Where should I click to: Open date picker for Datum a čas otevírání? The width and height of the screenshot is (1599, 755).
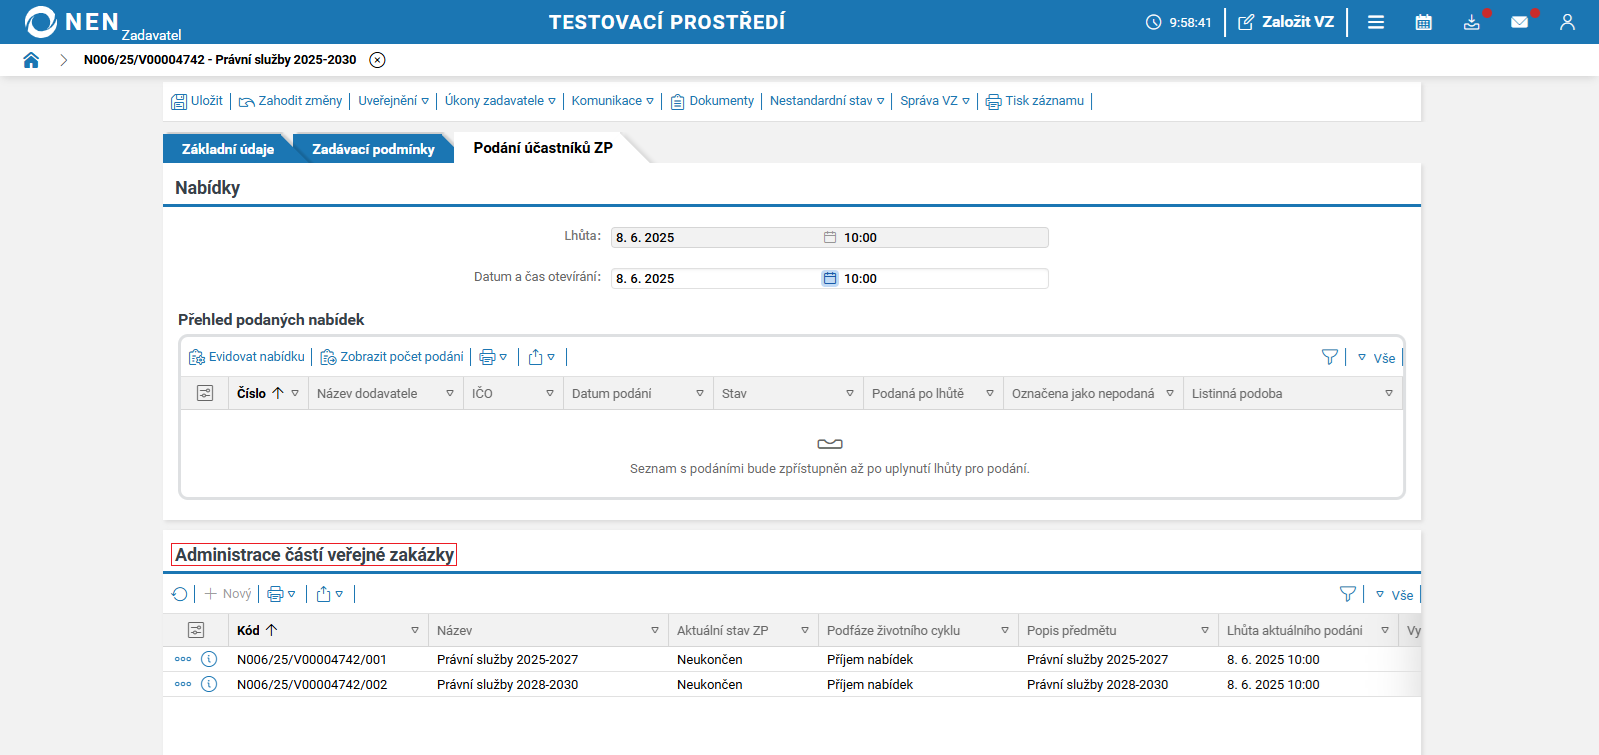coord(830,279)
